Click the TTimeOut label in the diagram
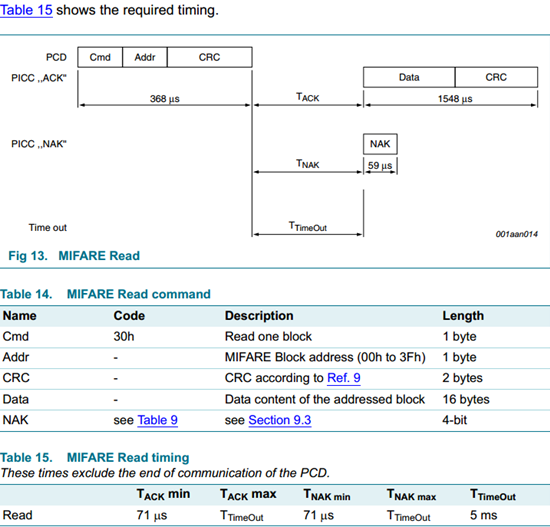The height and width of the screenshot is (527, 550). (308, 227)
